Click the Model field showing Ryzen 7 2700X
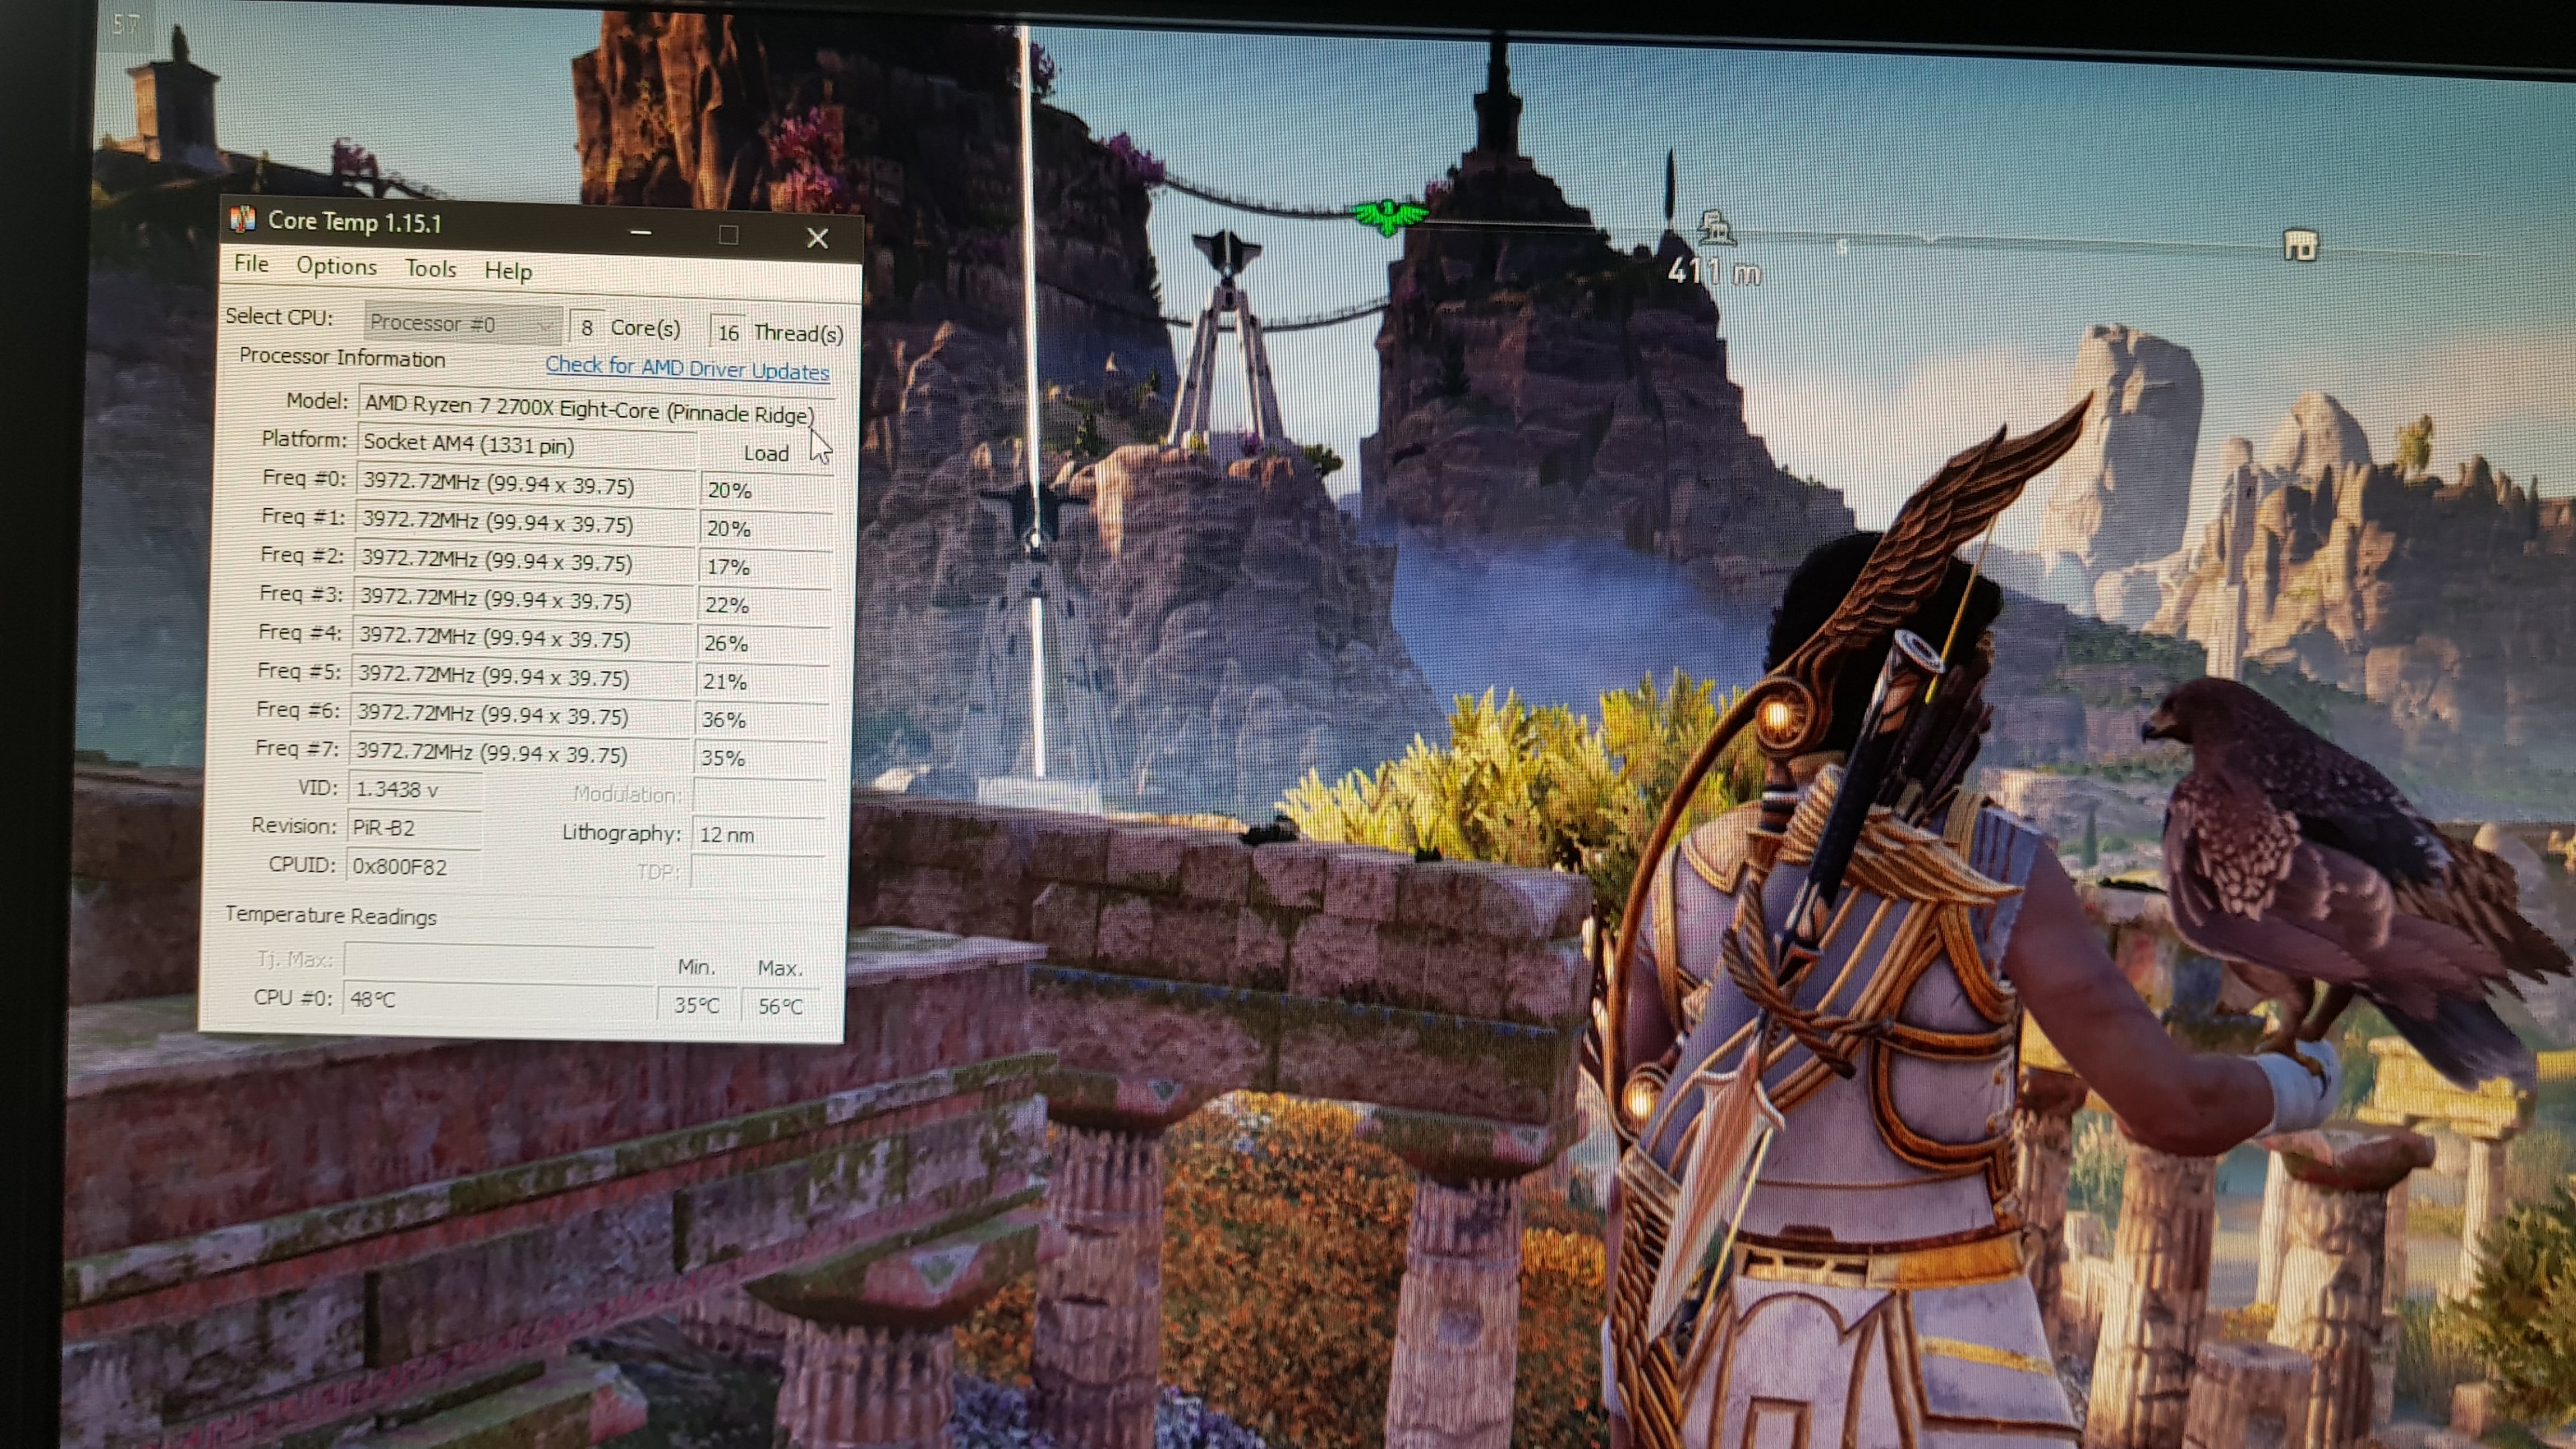 click(590, 408)
